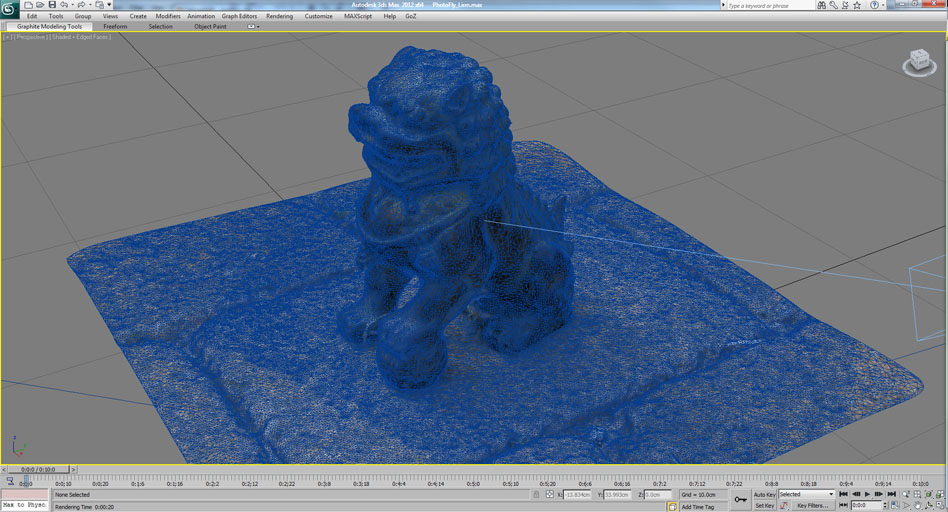
Task: Click the Y coordinate field
Action: [617, 494]
